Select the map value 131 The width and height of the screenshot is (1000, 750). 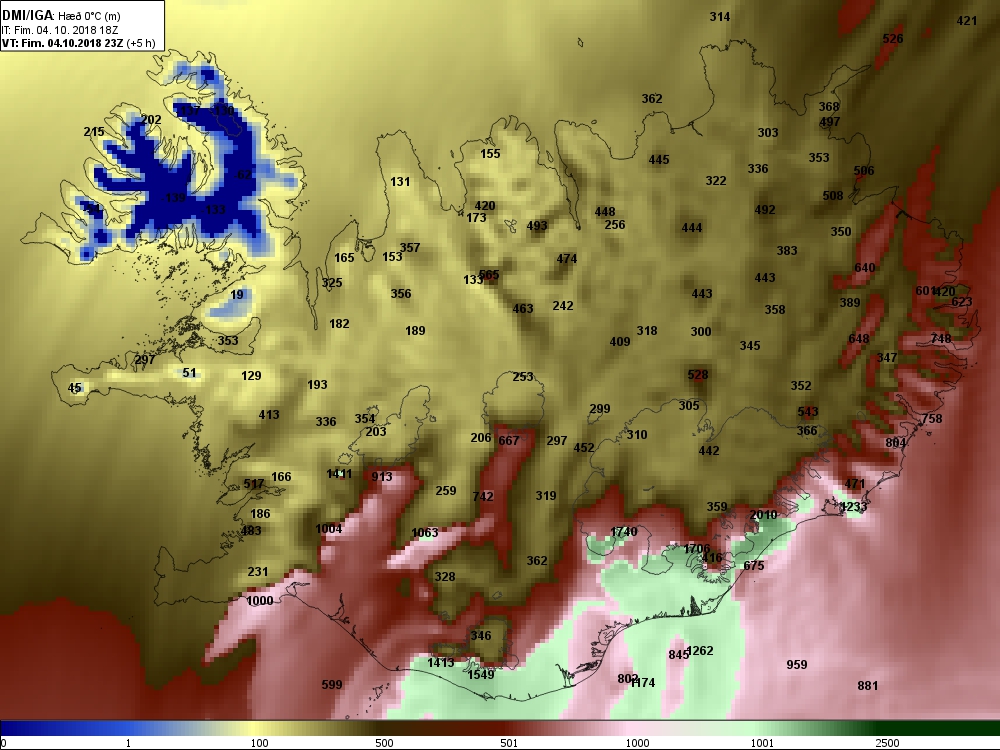click(x=400, y=182)
